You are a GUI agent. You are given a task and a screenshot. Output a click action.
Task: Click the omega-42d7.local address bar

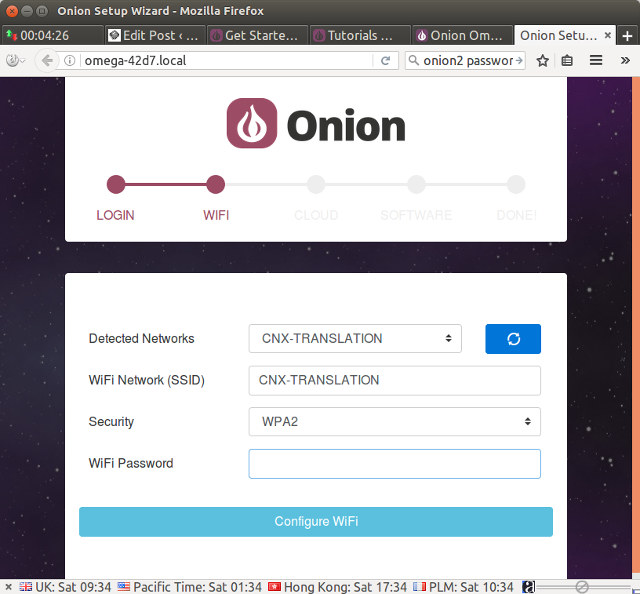tap(227, 60)
